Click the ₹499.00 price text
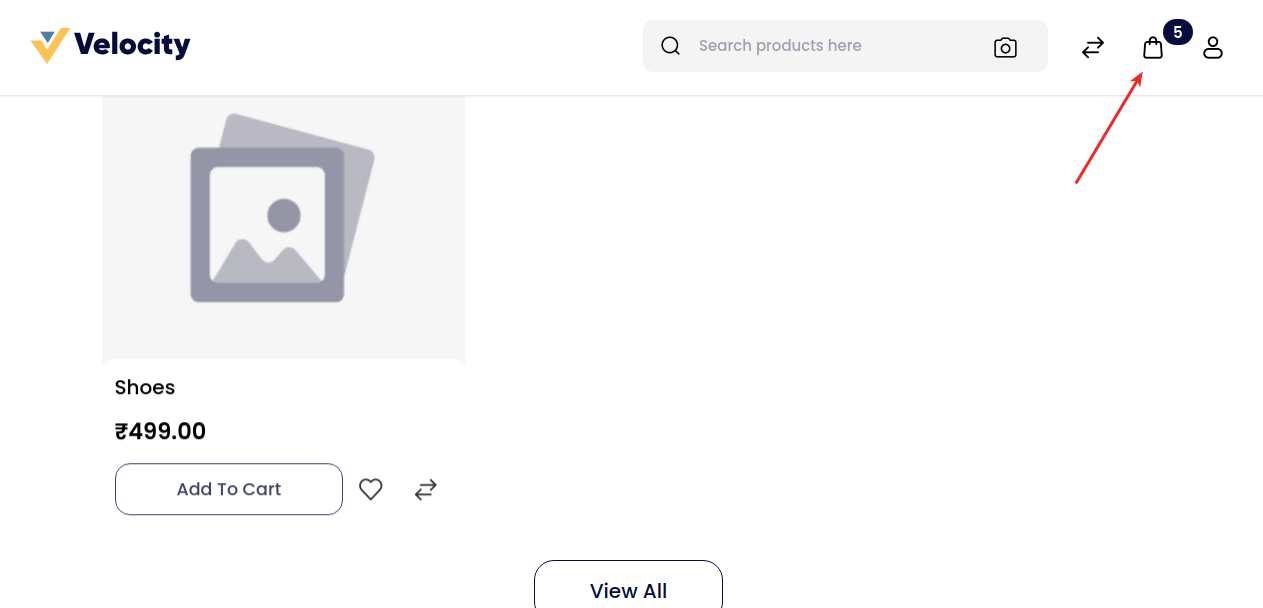The width and height of the screenshot is (1263, 608). point(161,431)
